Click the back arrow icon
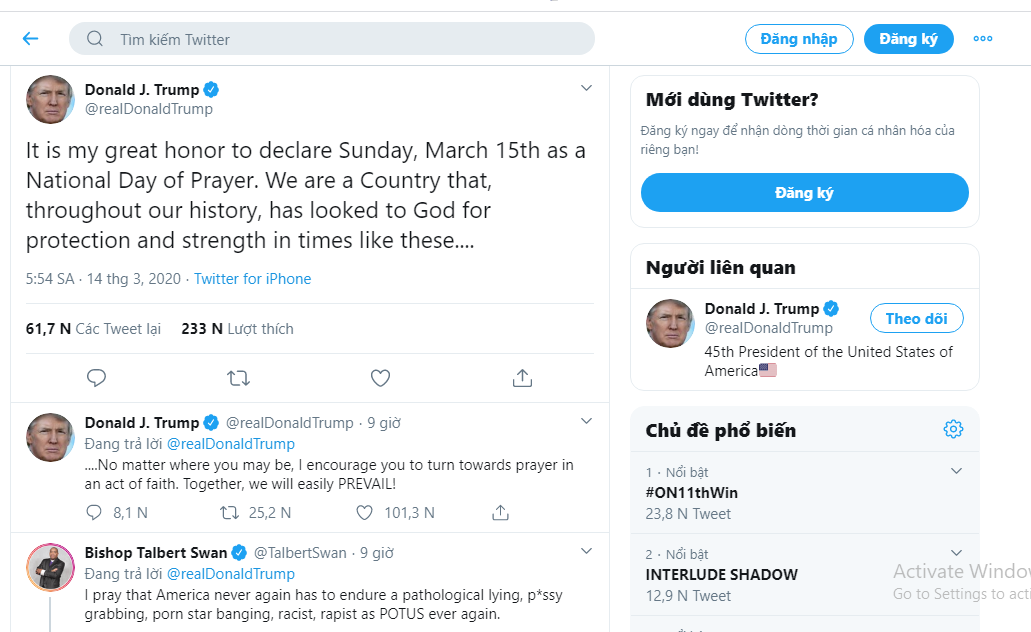 tap(30, 39)
